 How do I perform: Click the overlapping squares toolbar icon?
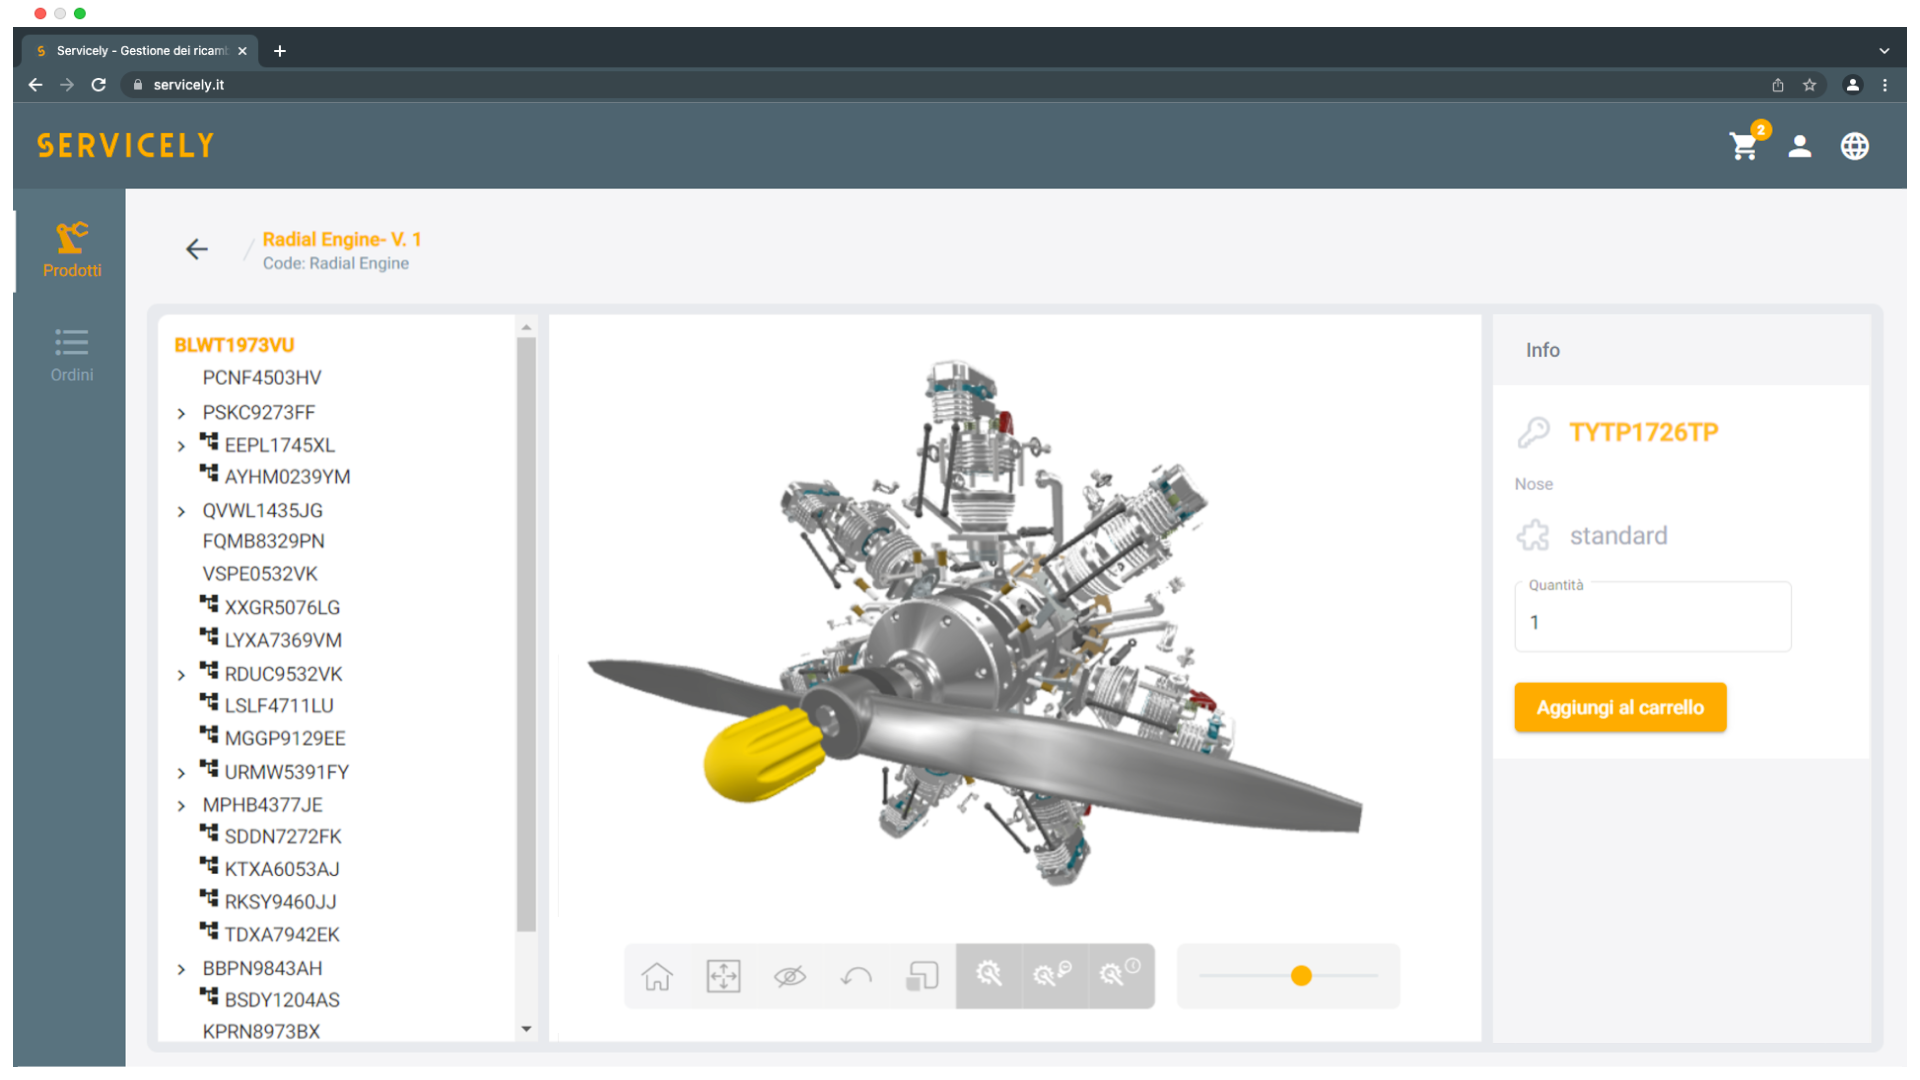tap(922, 976)
